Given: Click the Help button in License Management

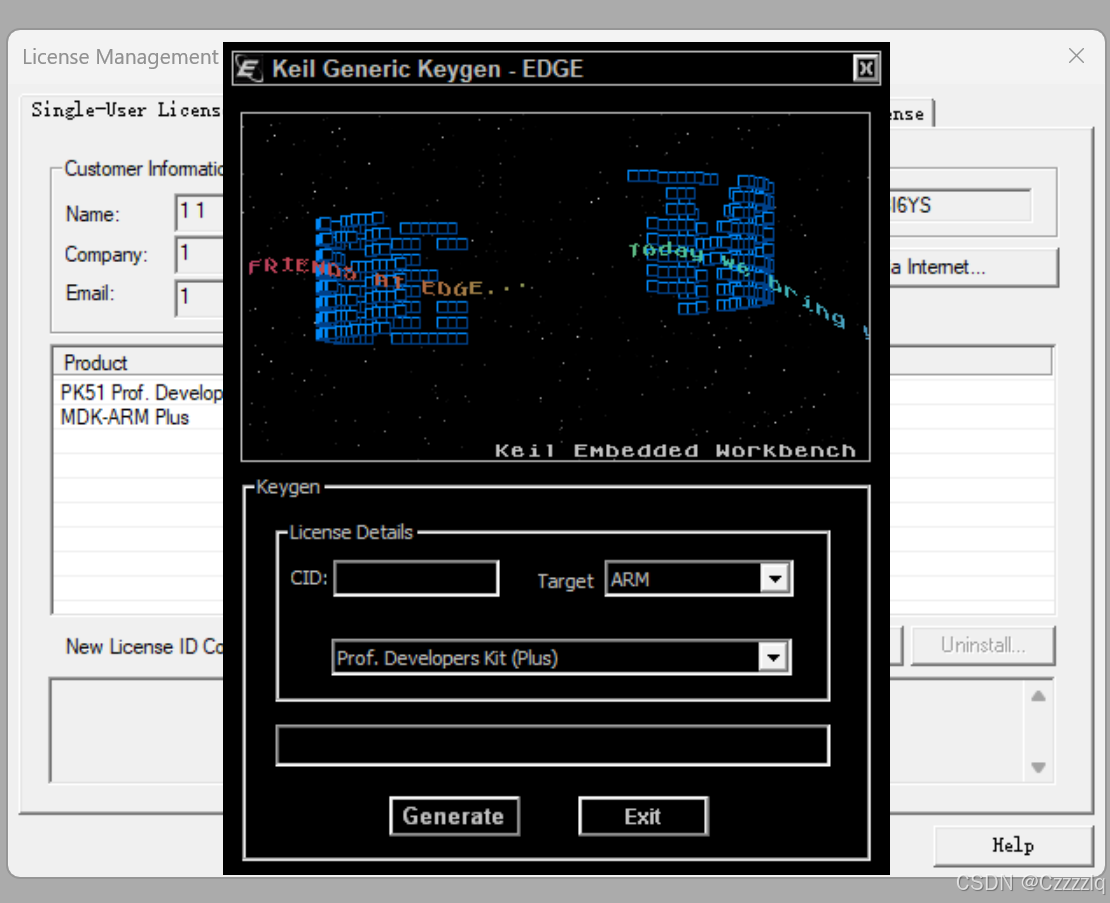Looking at the screenshot, I should point(1013,846).
